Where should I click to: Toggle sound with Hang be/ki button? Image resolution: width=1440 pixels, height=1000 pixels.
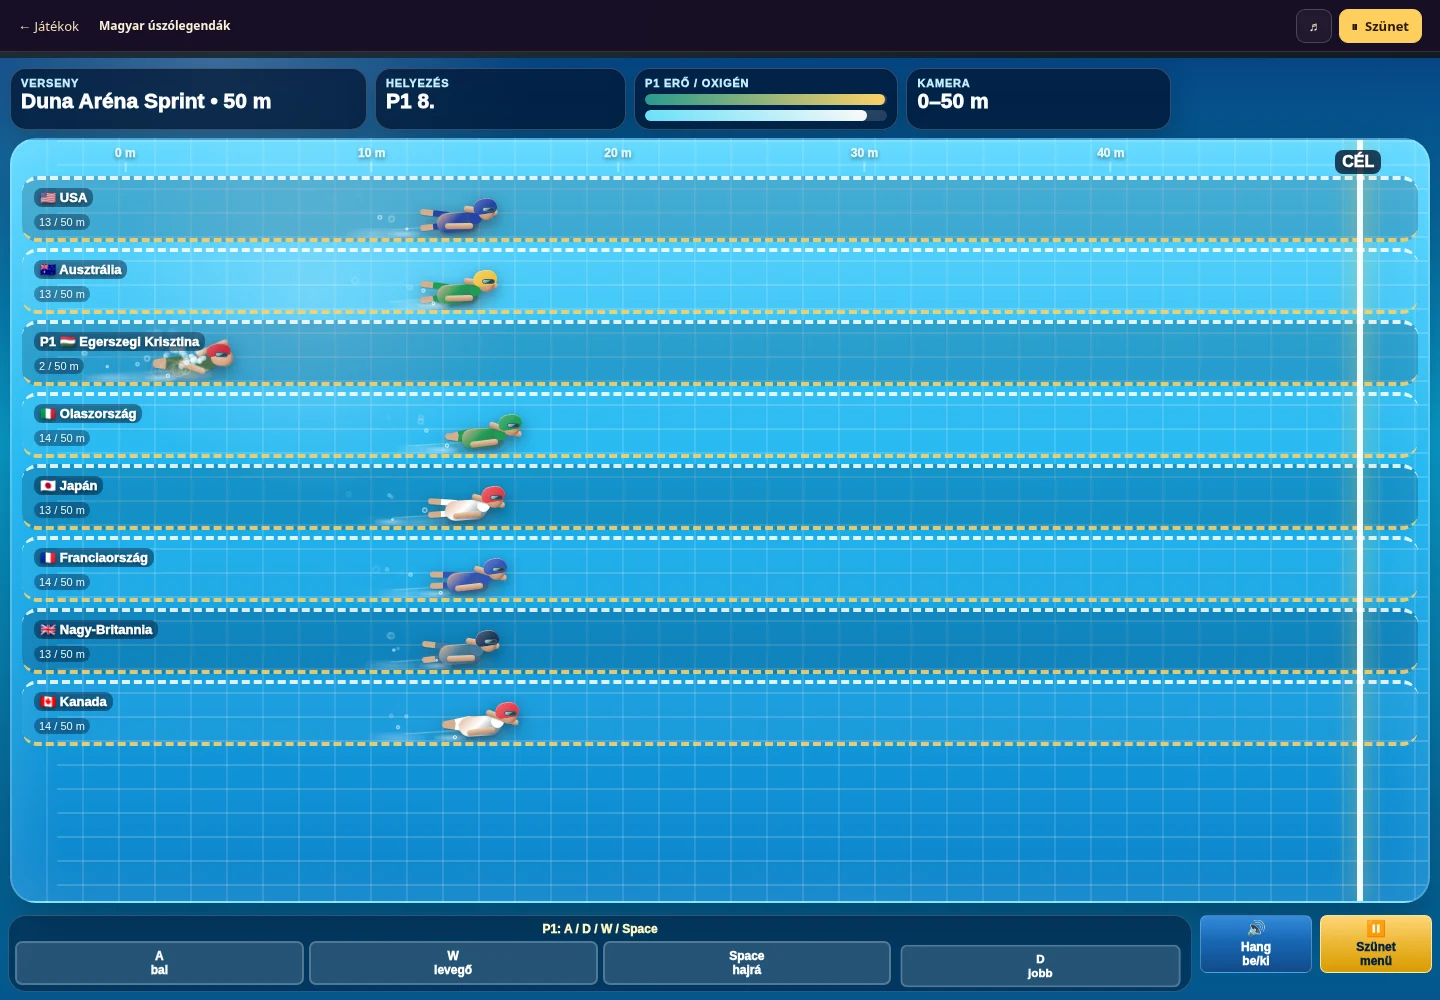click(x=1256, y=944)
